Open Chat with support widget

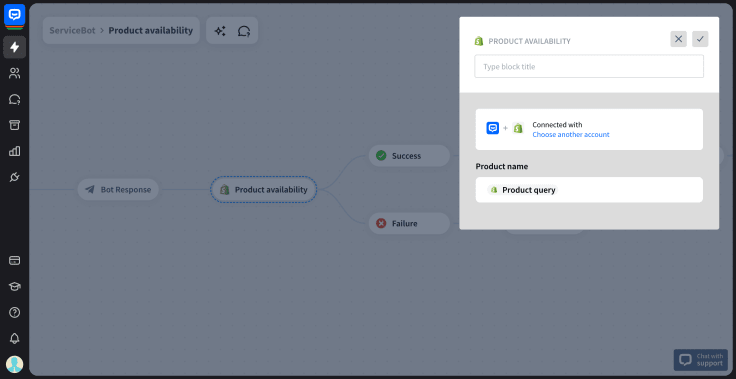click(x=701, y=360)
